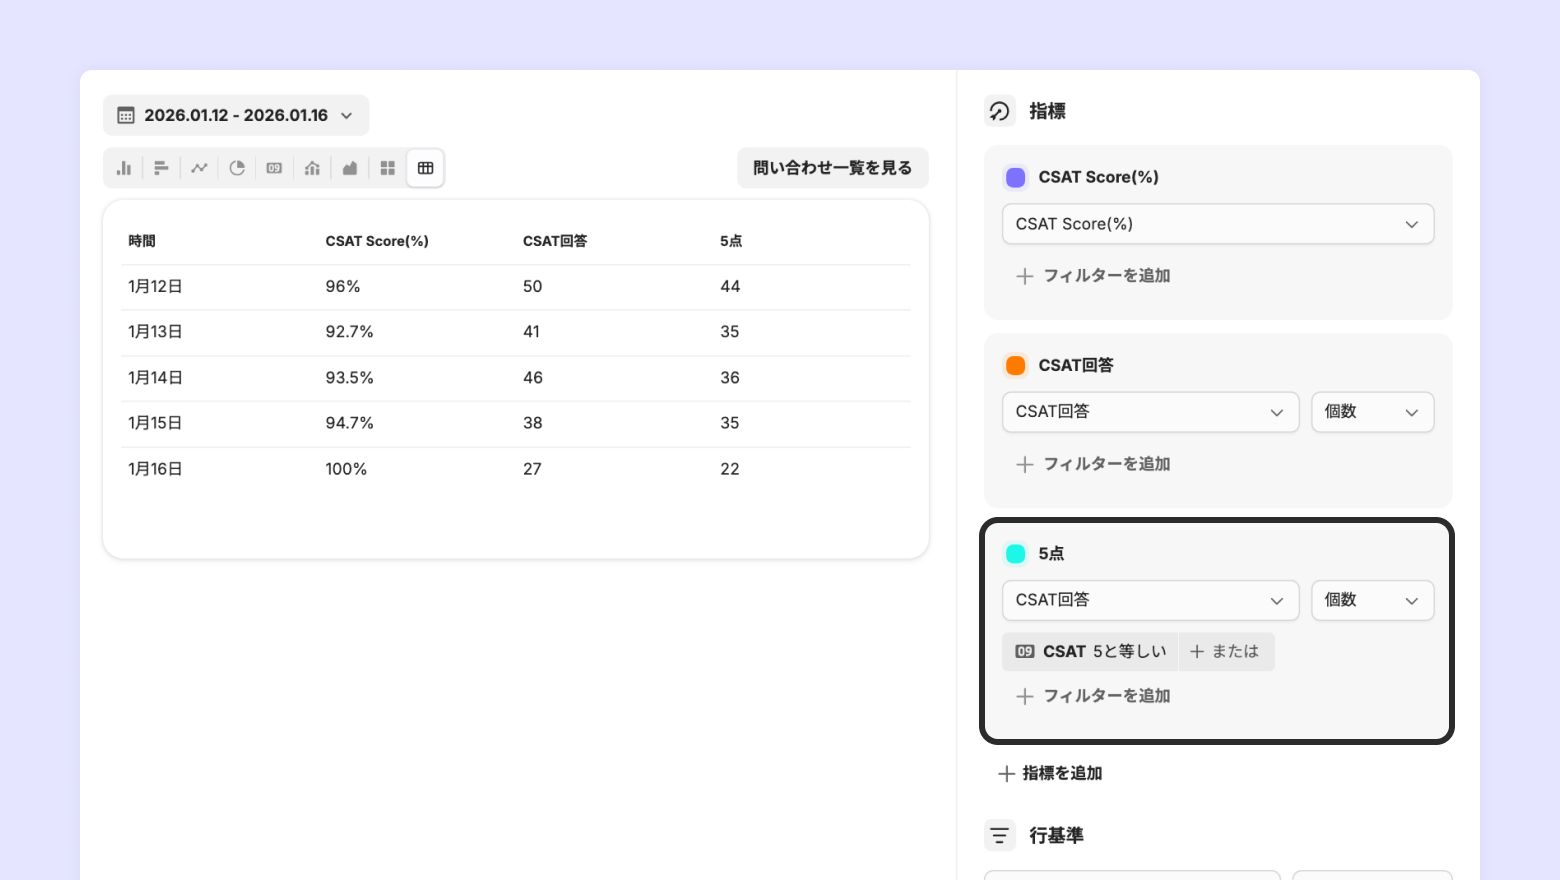Switch to the pie chart view
This screenshot has height=880, width=1560.
tap(237, 168)
